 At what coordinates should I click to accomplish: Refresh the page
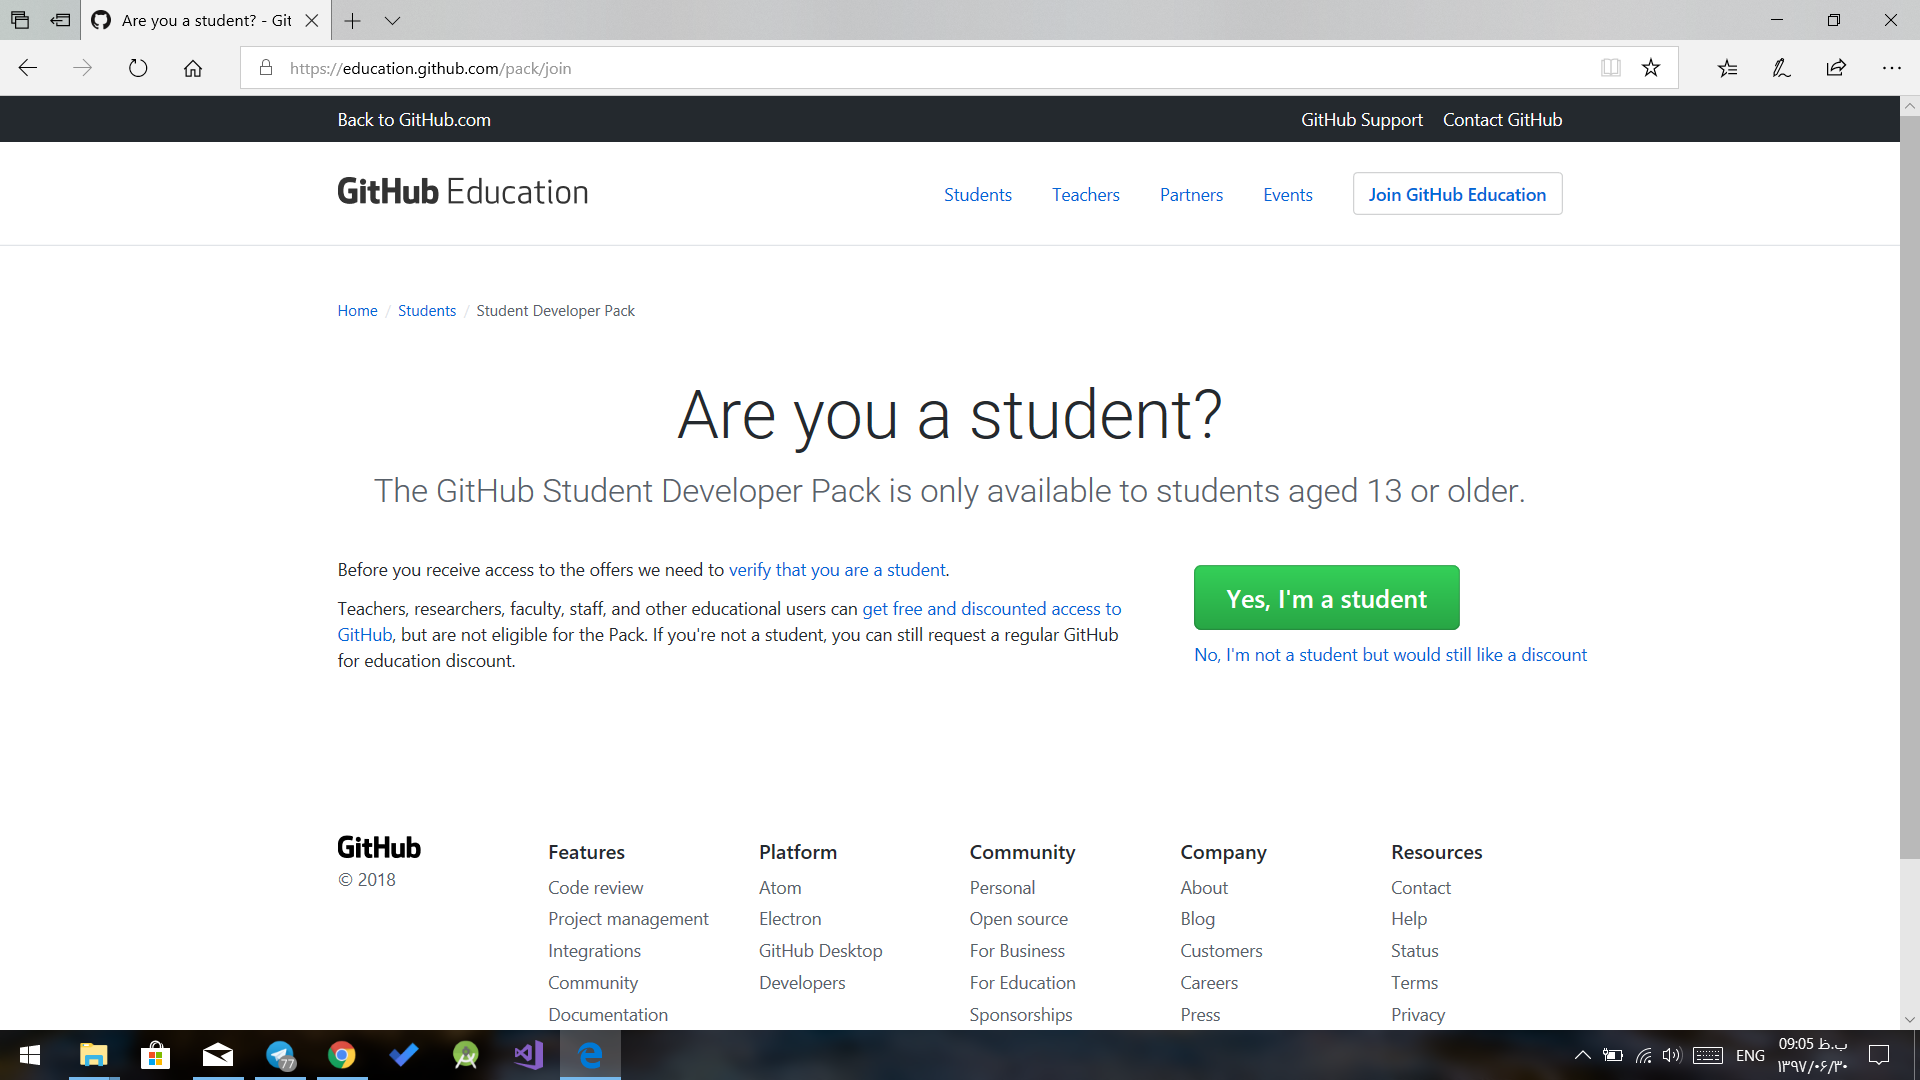[x=138, y=68]
